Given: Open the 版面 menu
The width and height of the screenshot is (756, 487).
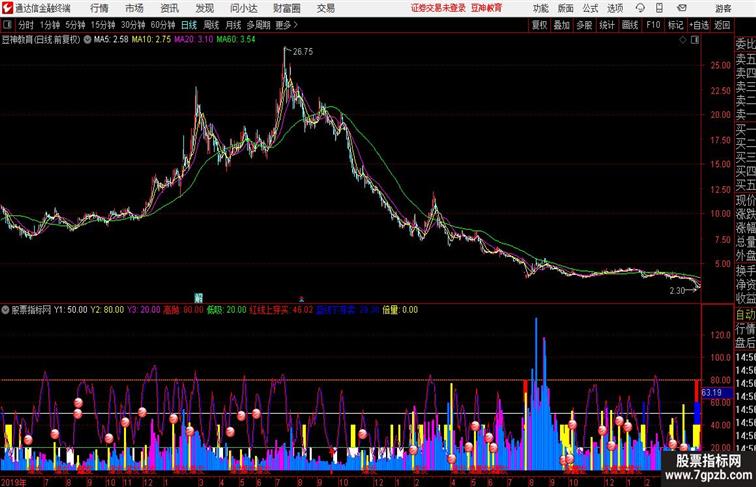Looking at the screenshot, I should pyautogui.click(x=566, y=8).
